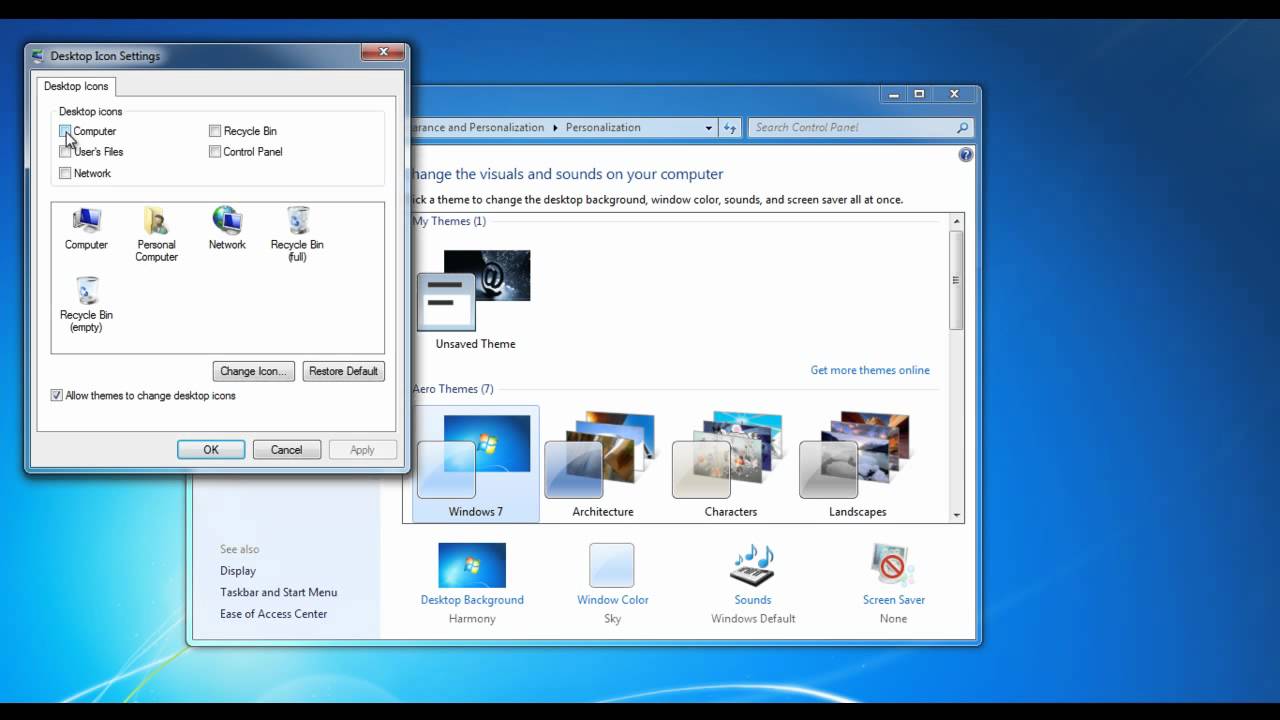The height and width of the screenshot is (720, 1280).
Task: Follow the Get more themes online link
Action: [x=869, y=369]
